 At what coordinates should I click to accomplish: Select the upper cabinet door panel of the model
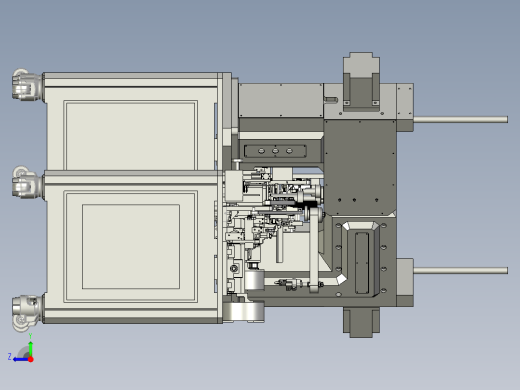tap(130, 135)
